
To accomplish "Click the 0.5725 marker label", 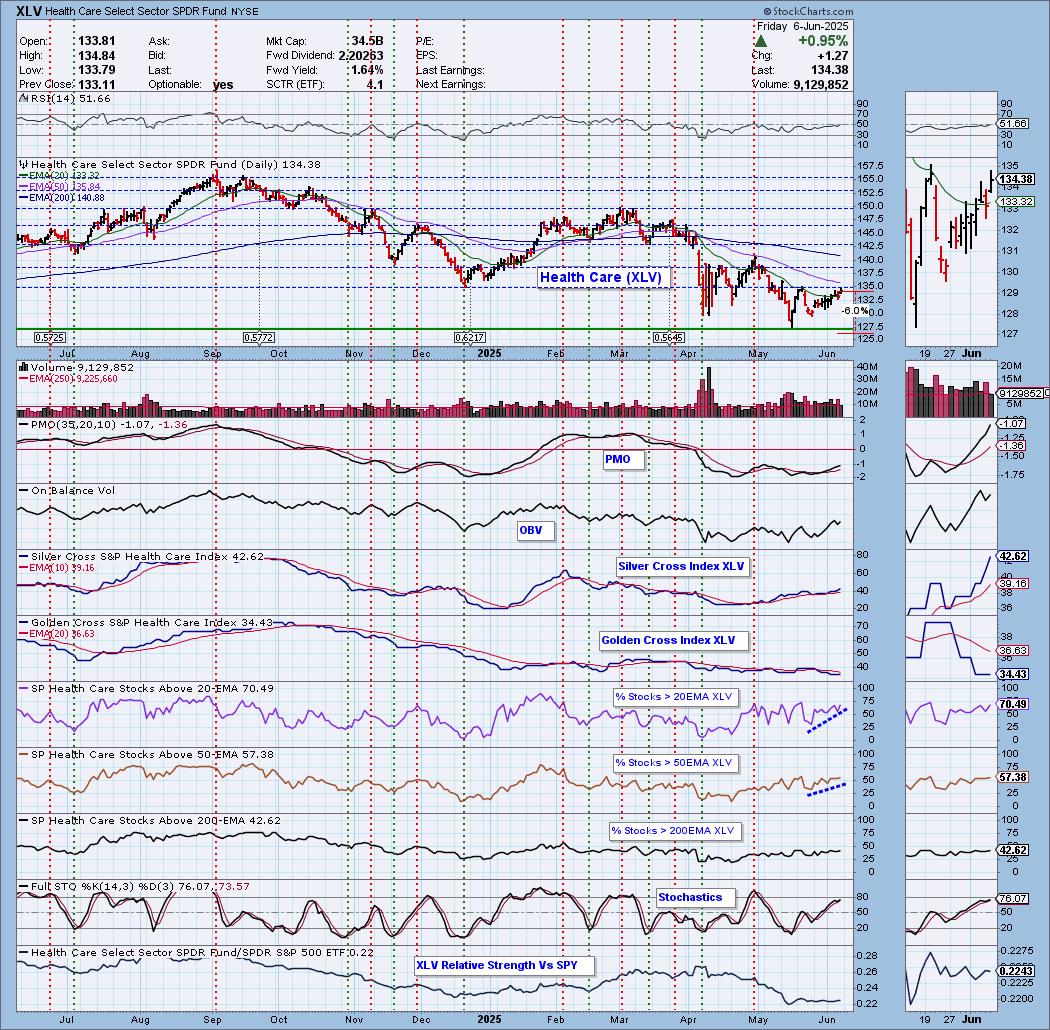I will tap(50, 338).
